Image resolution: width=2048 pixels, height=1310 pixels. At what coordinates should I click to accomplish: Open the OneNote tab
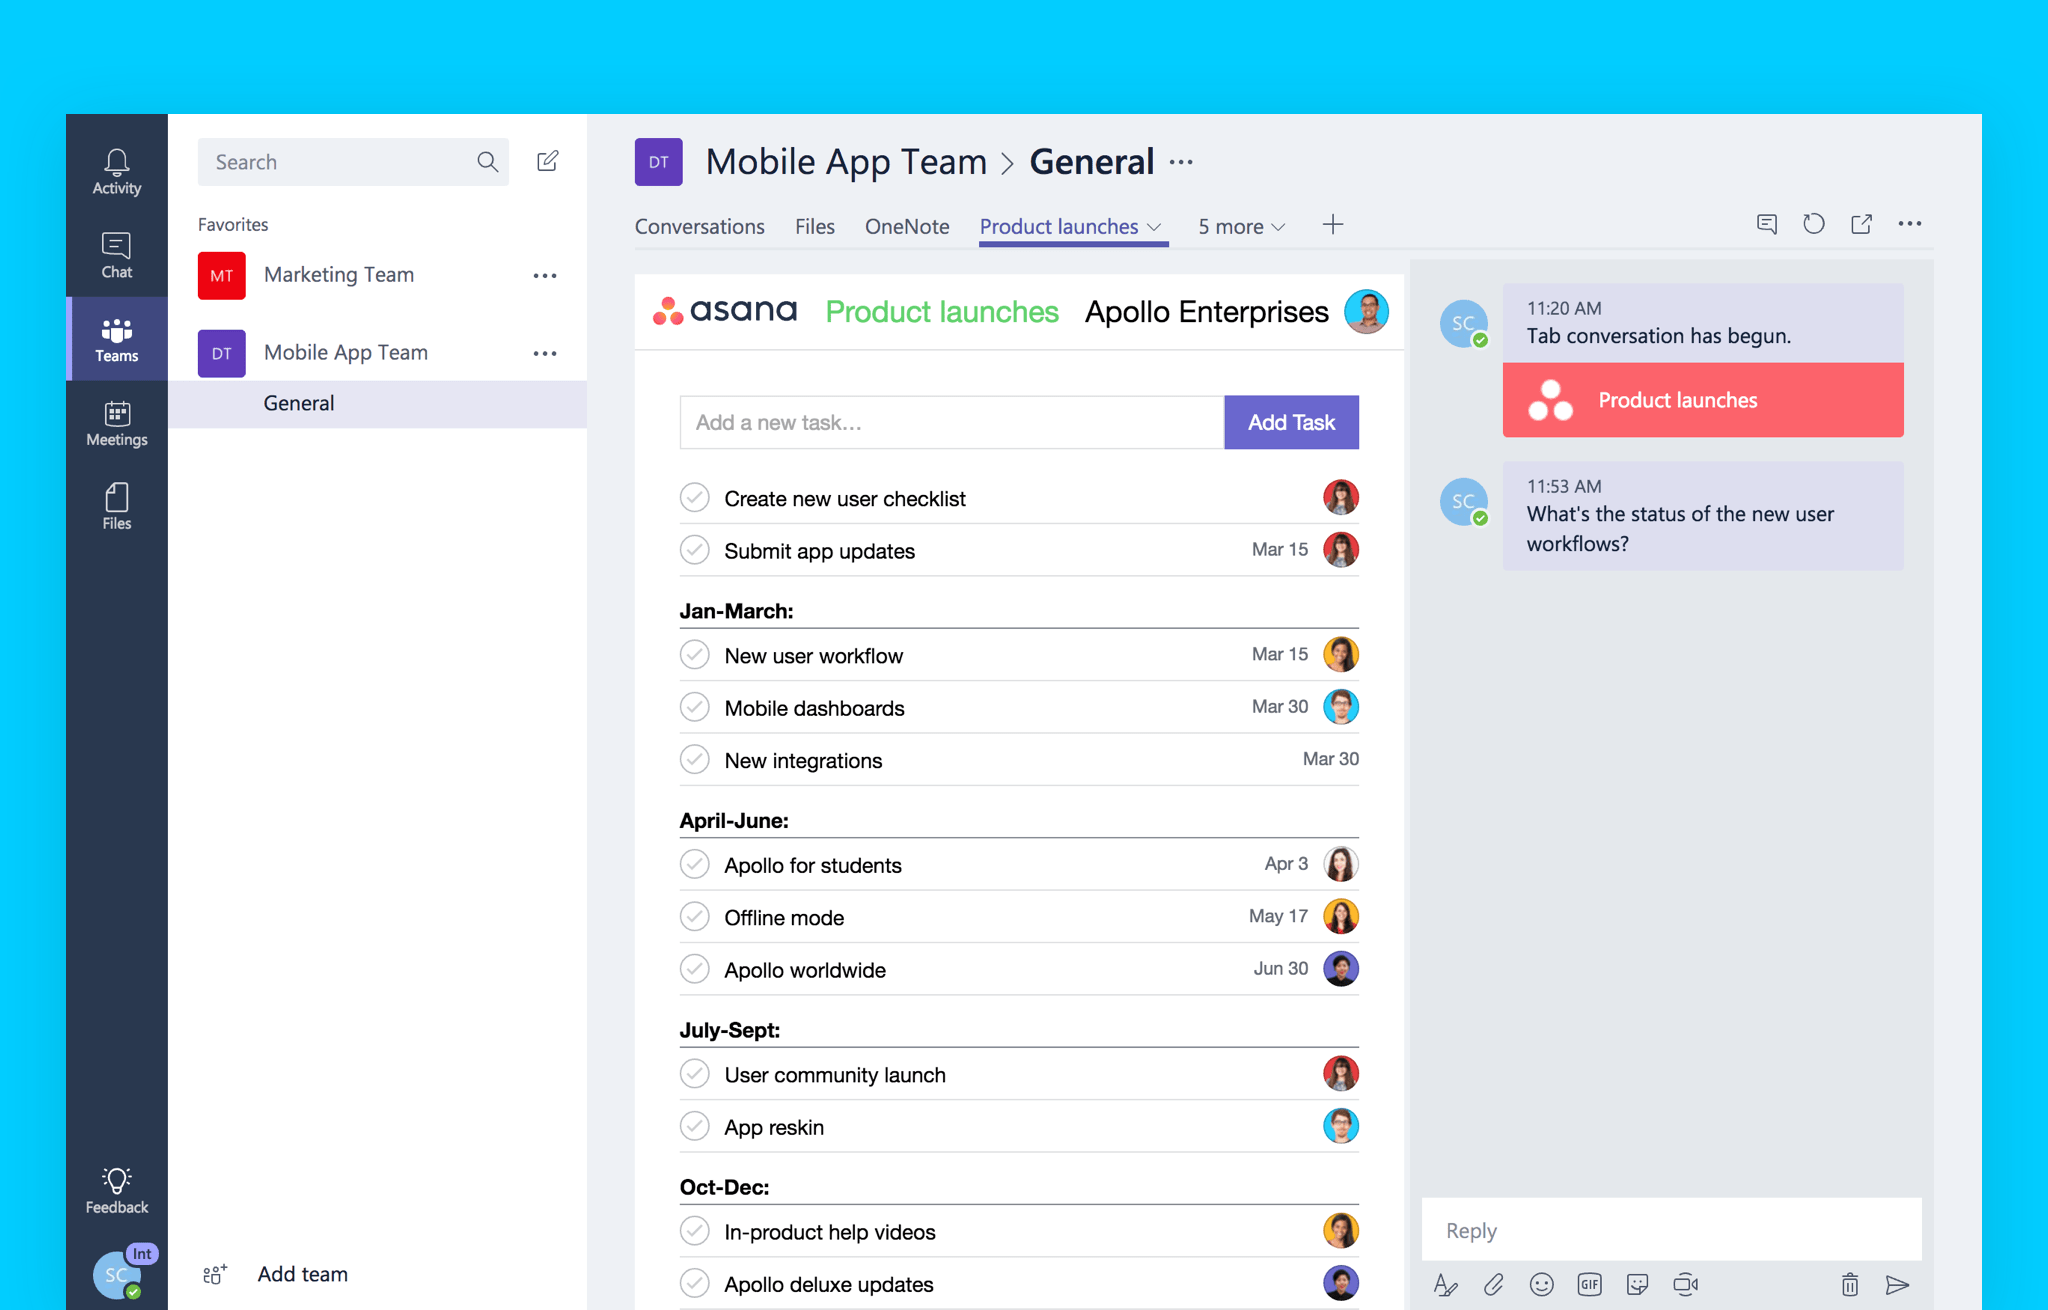coord(906,226)
